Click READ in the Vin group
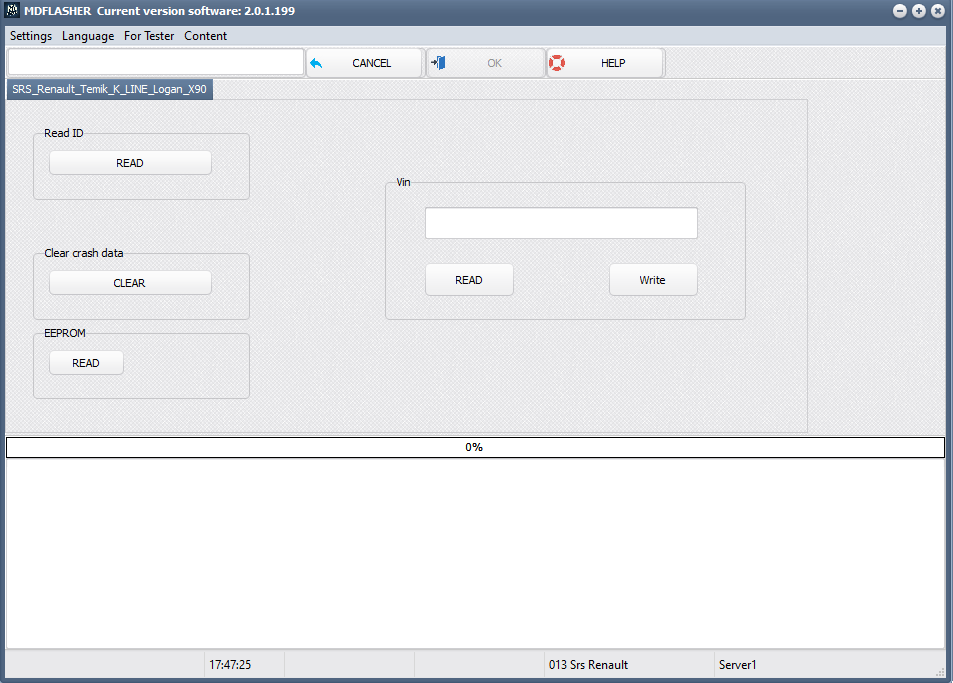 (469, 280)
